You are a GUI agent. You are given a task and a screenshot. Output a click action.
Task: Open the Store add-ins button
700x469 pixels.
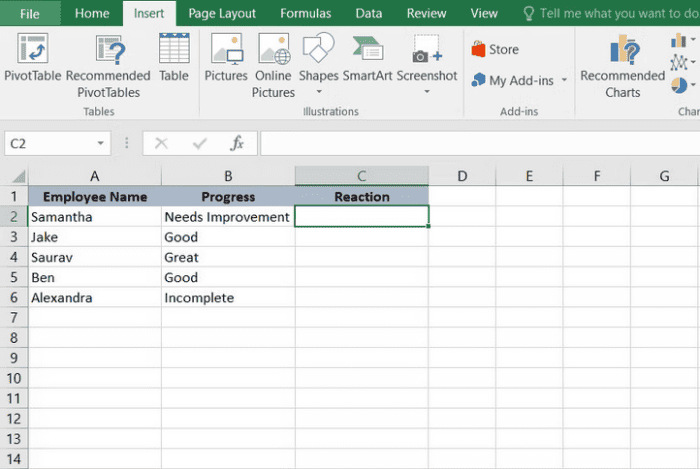[495, 49]
